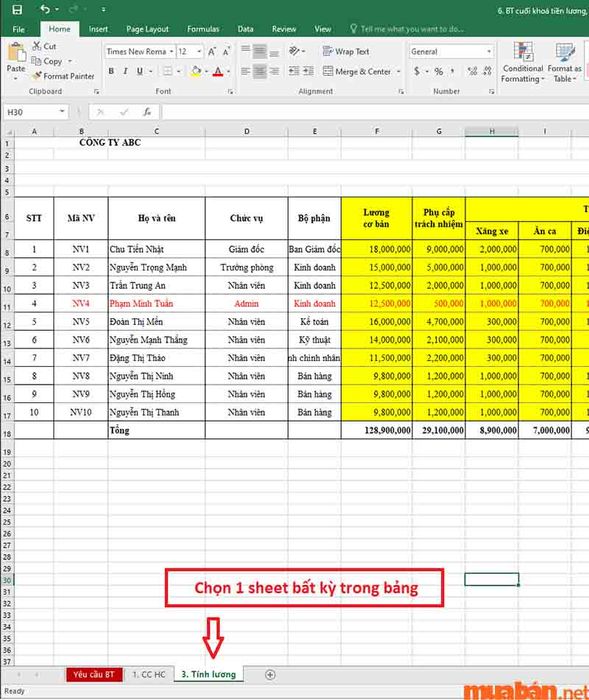This screenshot has width=589, height=700.
Task: Open Conditional Formatting menu
Action: click(523, 62)
